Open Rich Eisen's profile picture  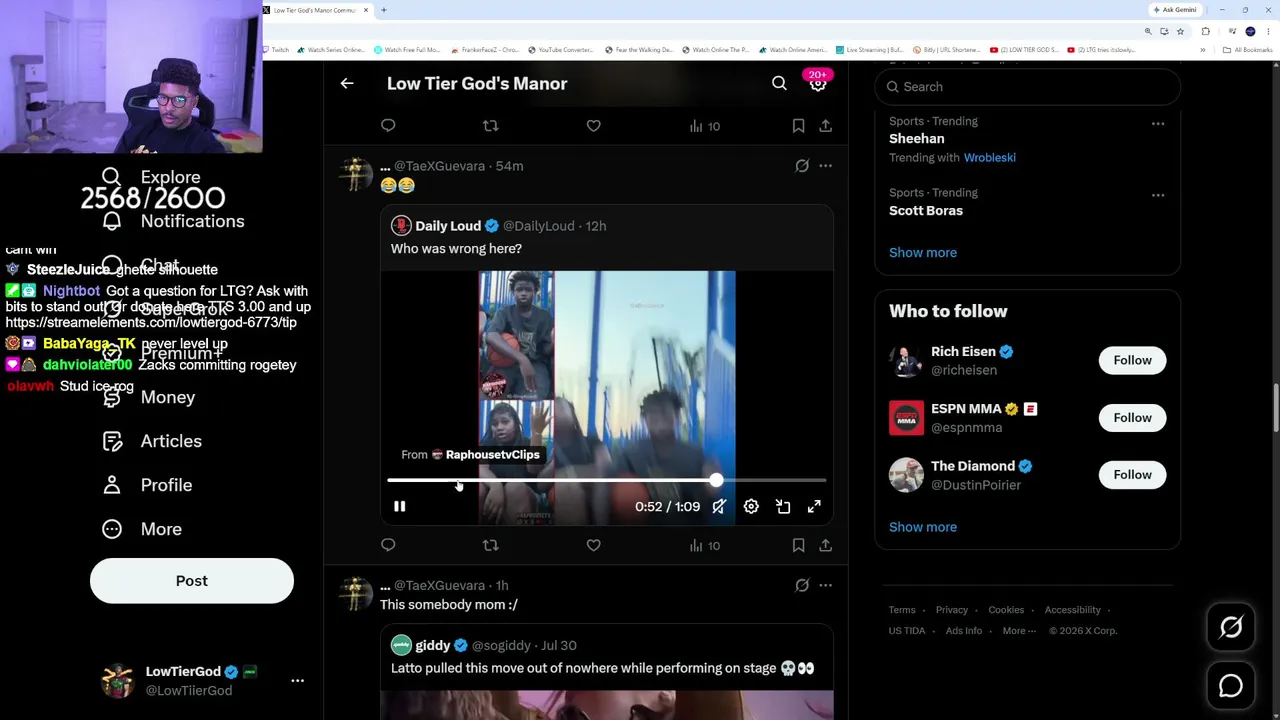pos(907,361)
